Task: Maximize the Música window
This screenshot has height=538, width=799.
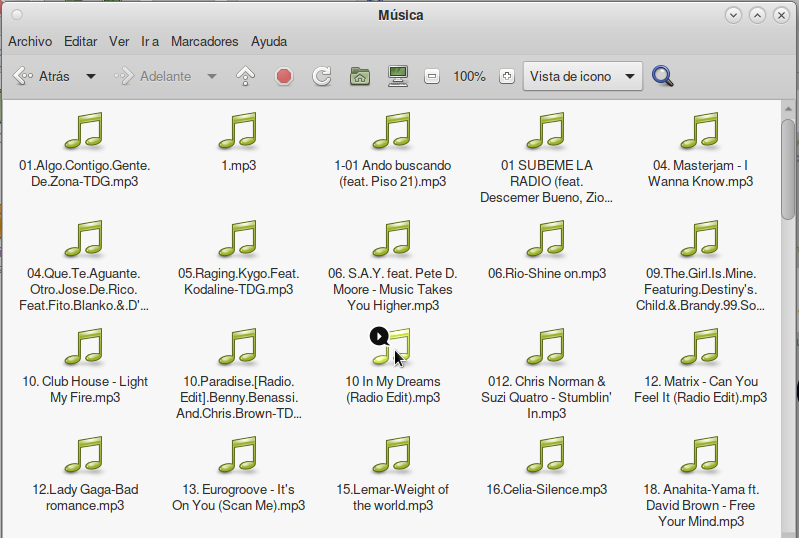Action: click(757, 15)
